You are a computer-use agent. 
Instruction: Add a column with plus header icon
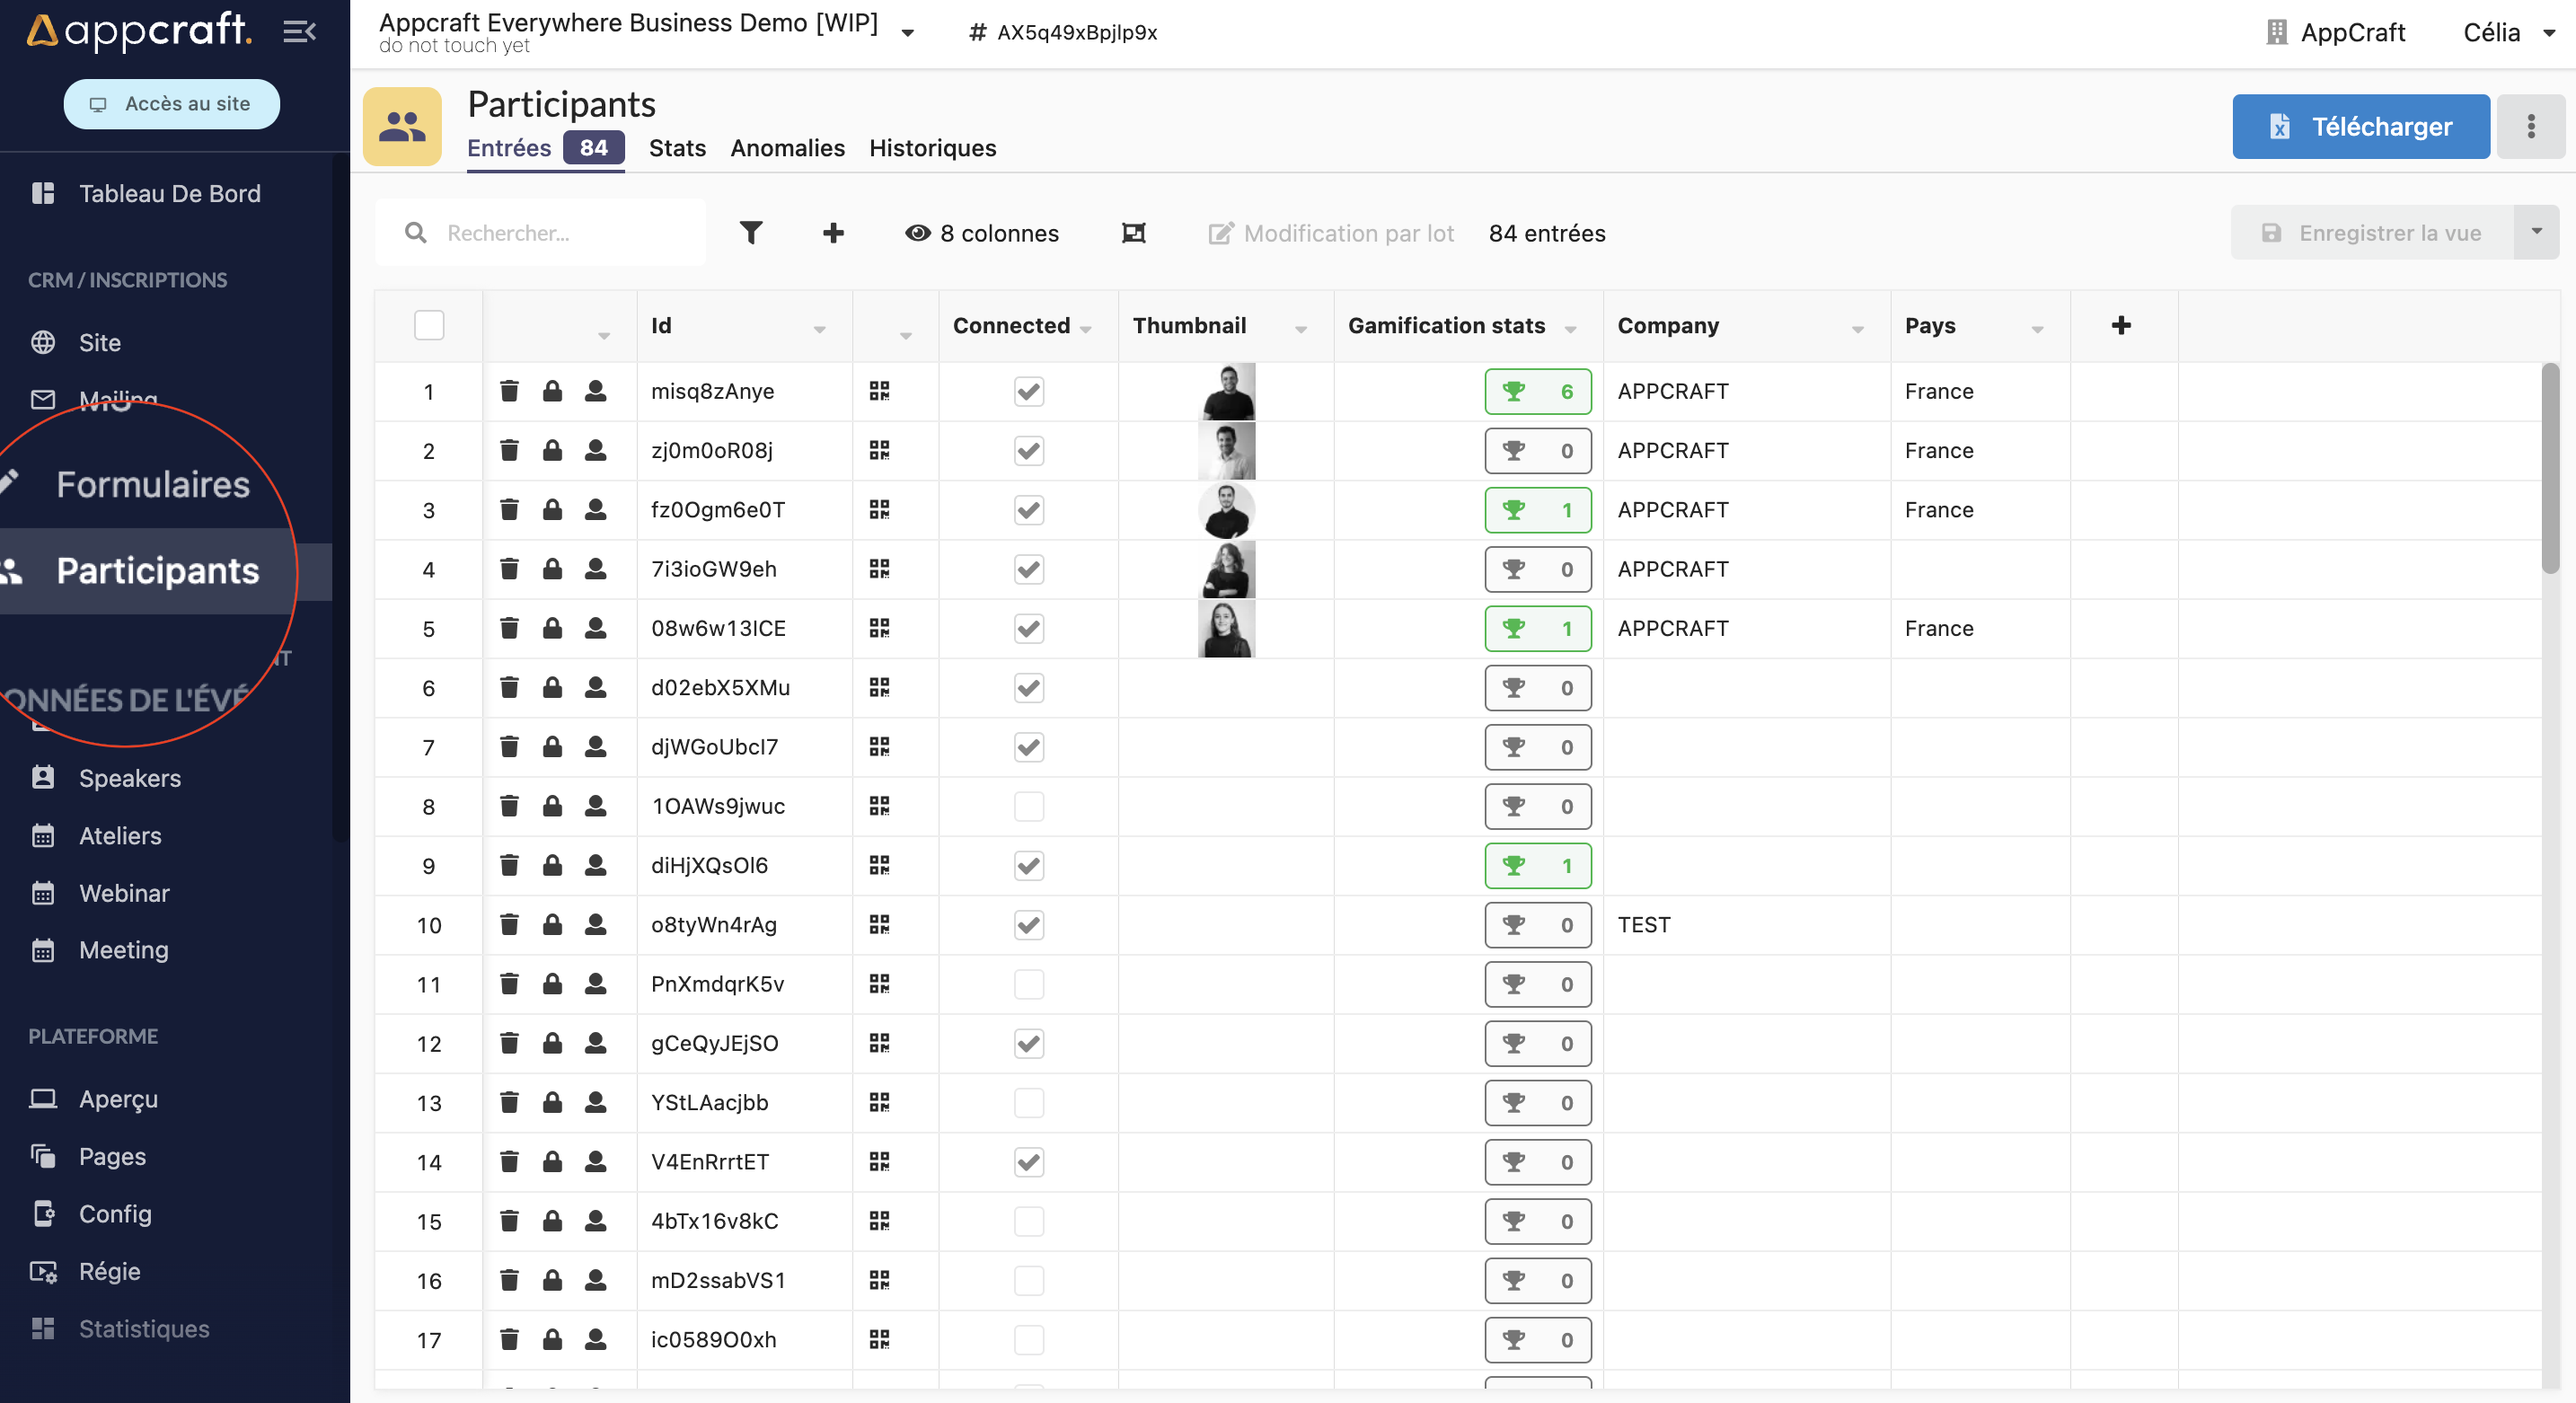[2121, 325]
